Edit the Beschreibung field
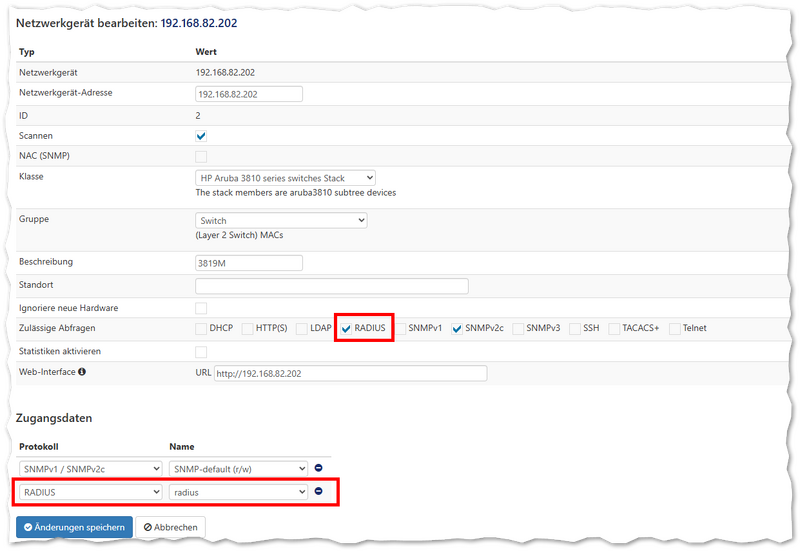This screenshot has height=551, width=800. (x=249, y=263)
